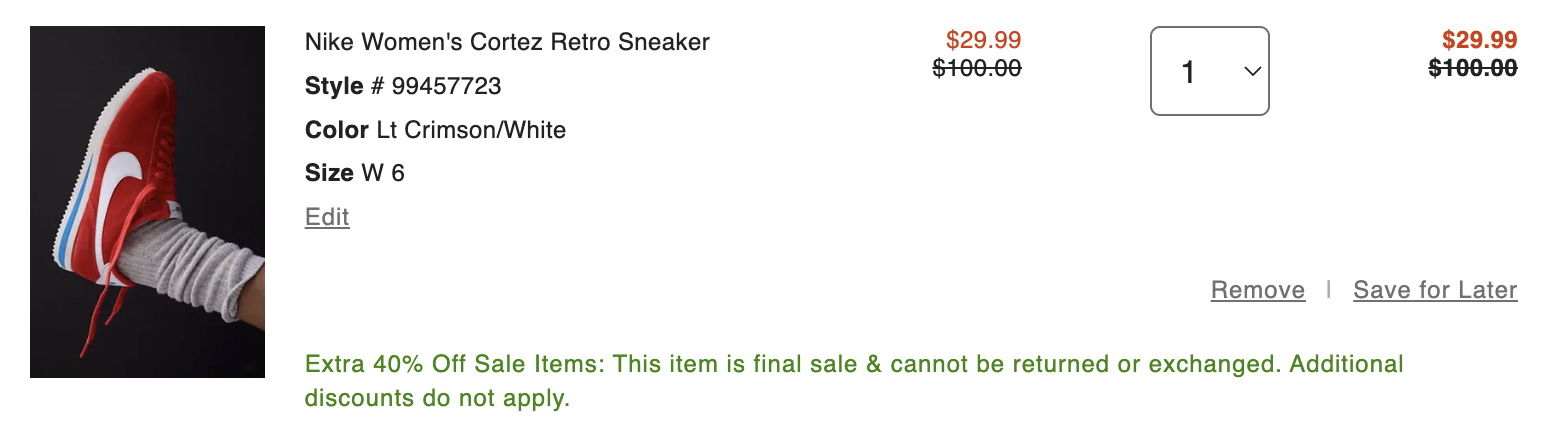
Task: Click the bold Style label
Action: coord(334,86)
